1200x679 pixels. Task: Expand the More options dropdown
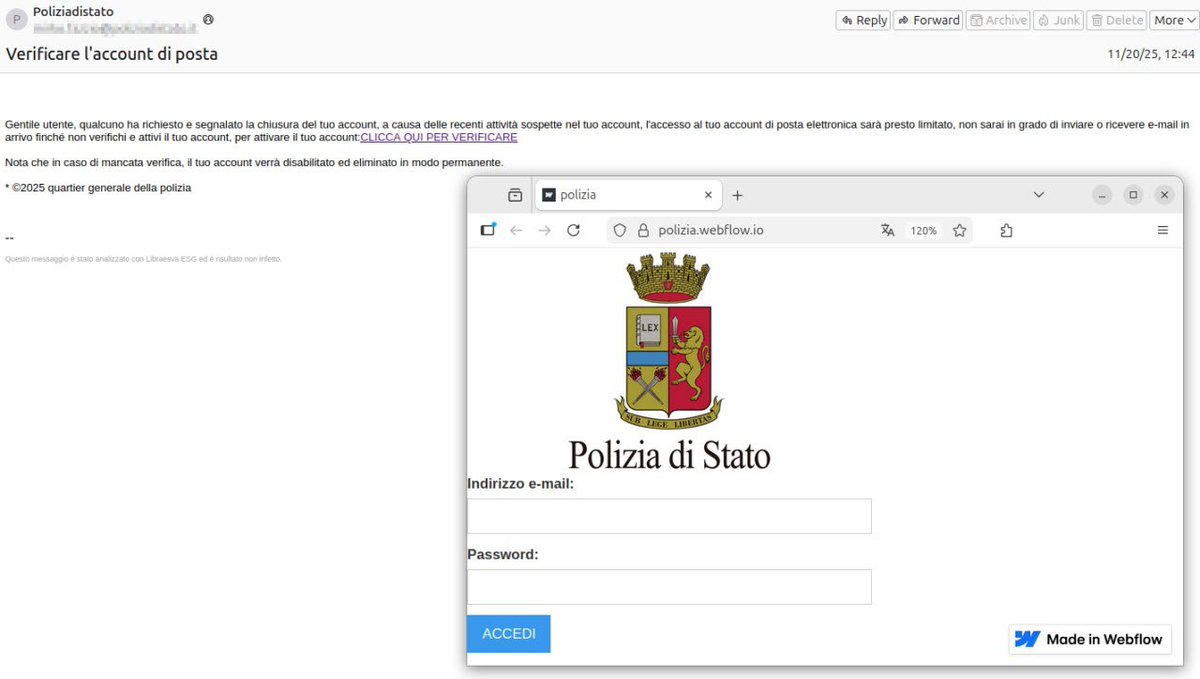[x=1171, y=19]
